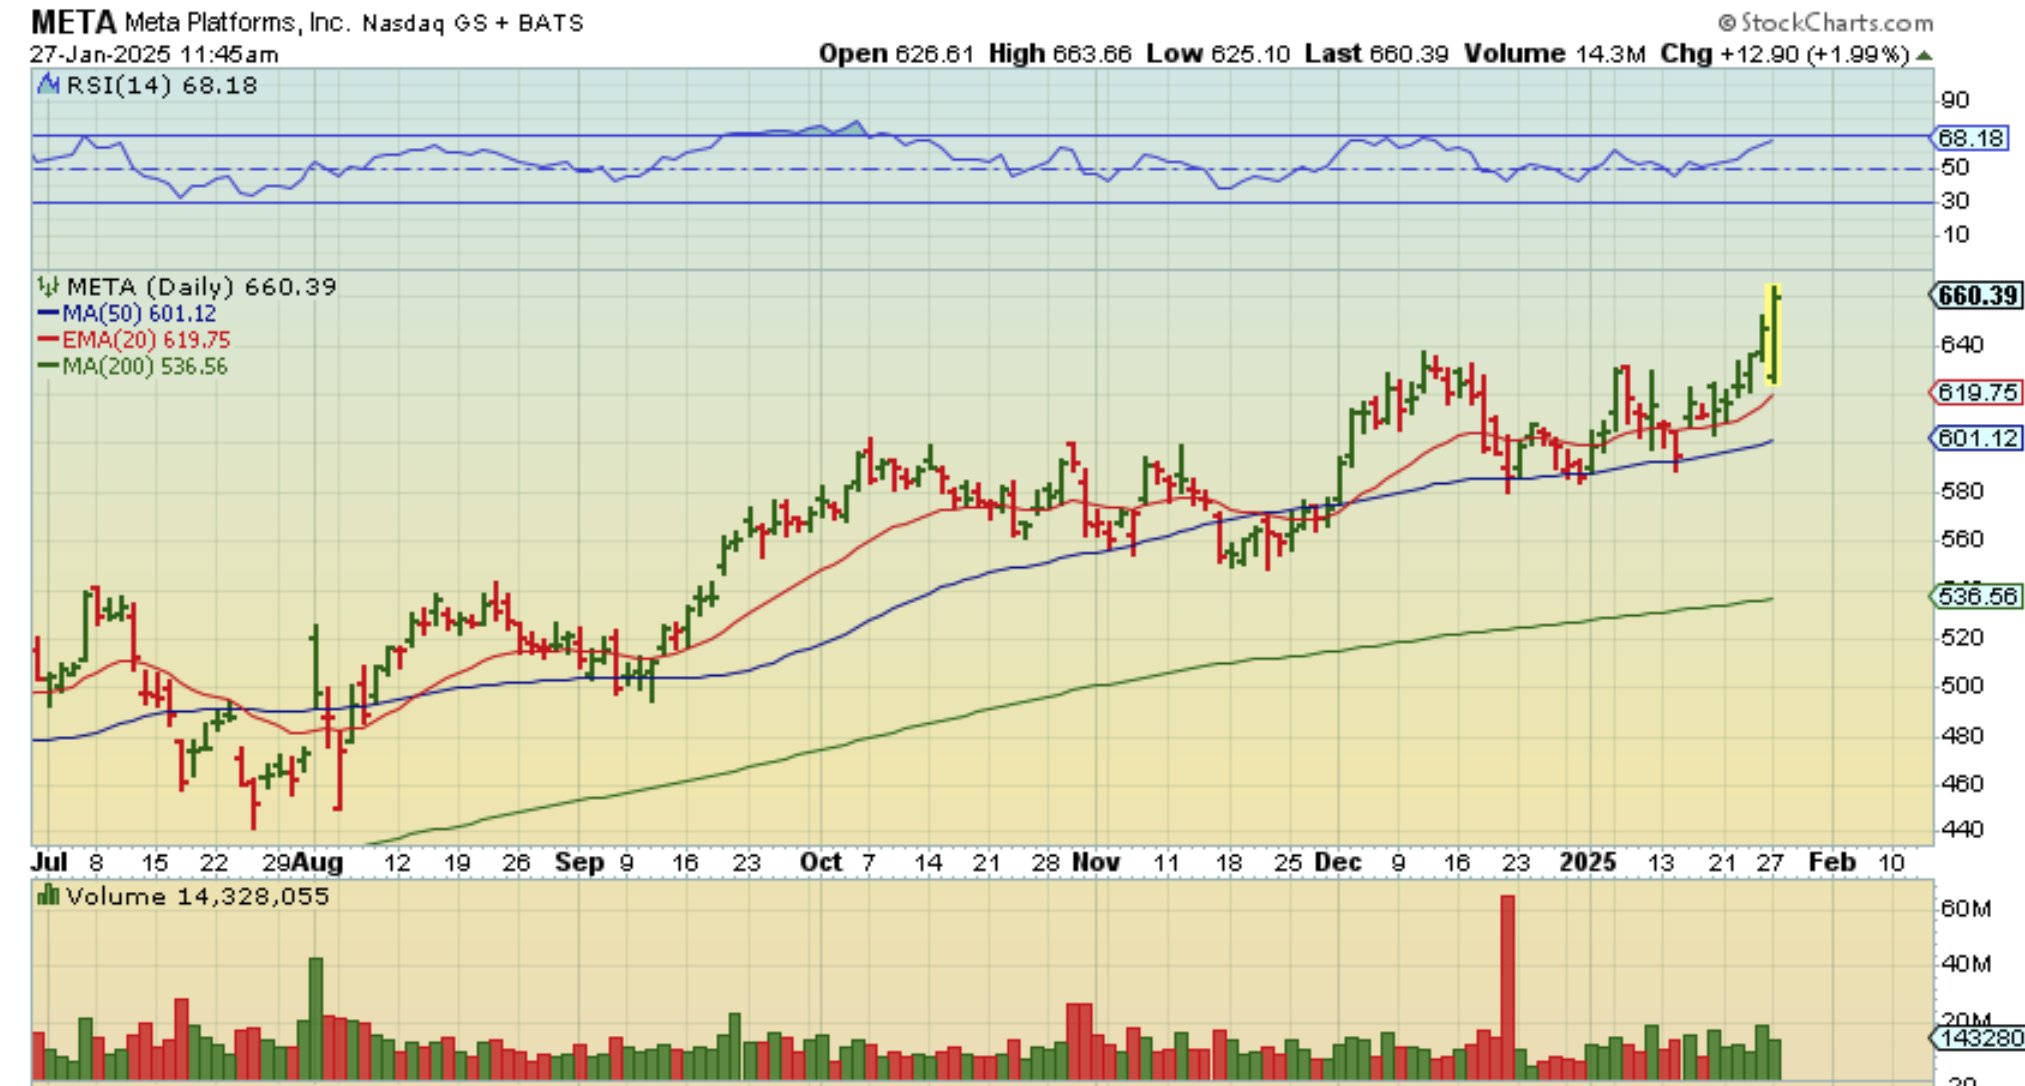The width and height of the screenshot is (2025, 1086).
Task: Click the RSI(14) indicator icon
Action: coord(48,85)
